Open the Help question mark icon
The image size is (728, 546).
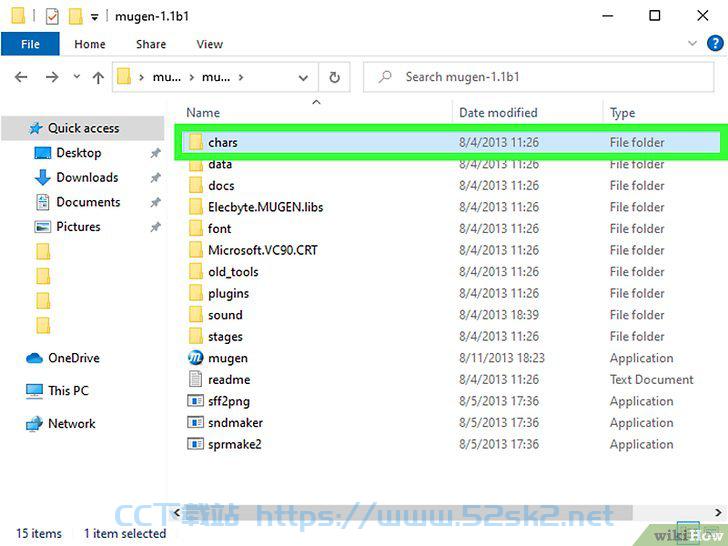[715, 44]
